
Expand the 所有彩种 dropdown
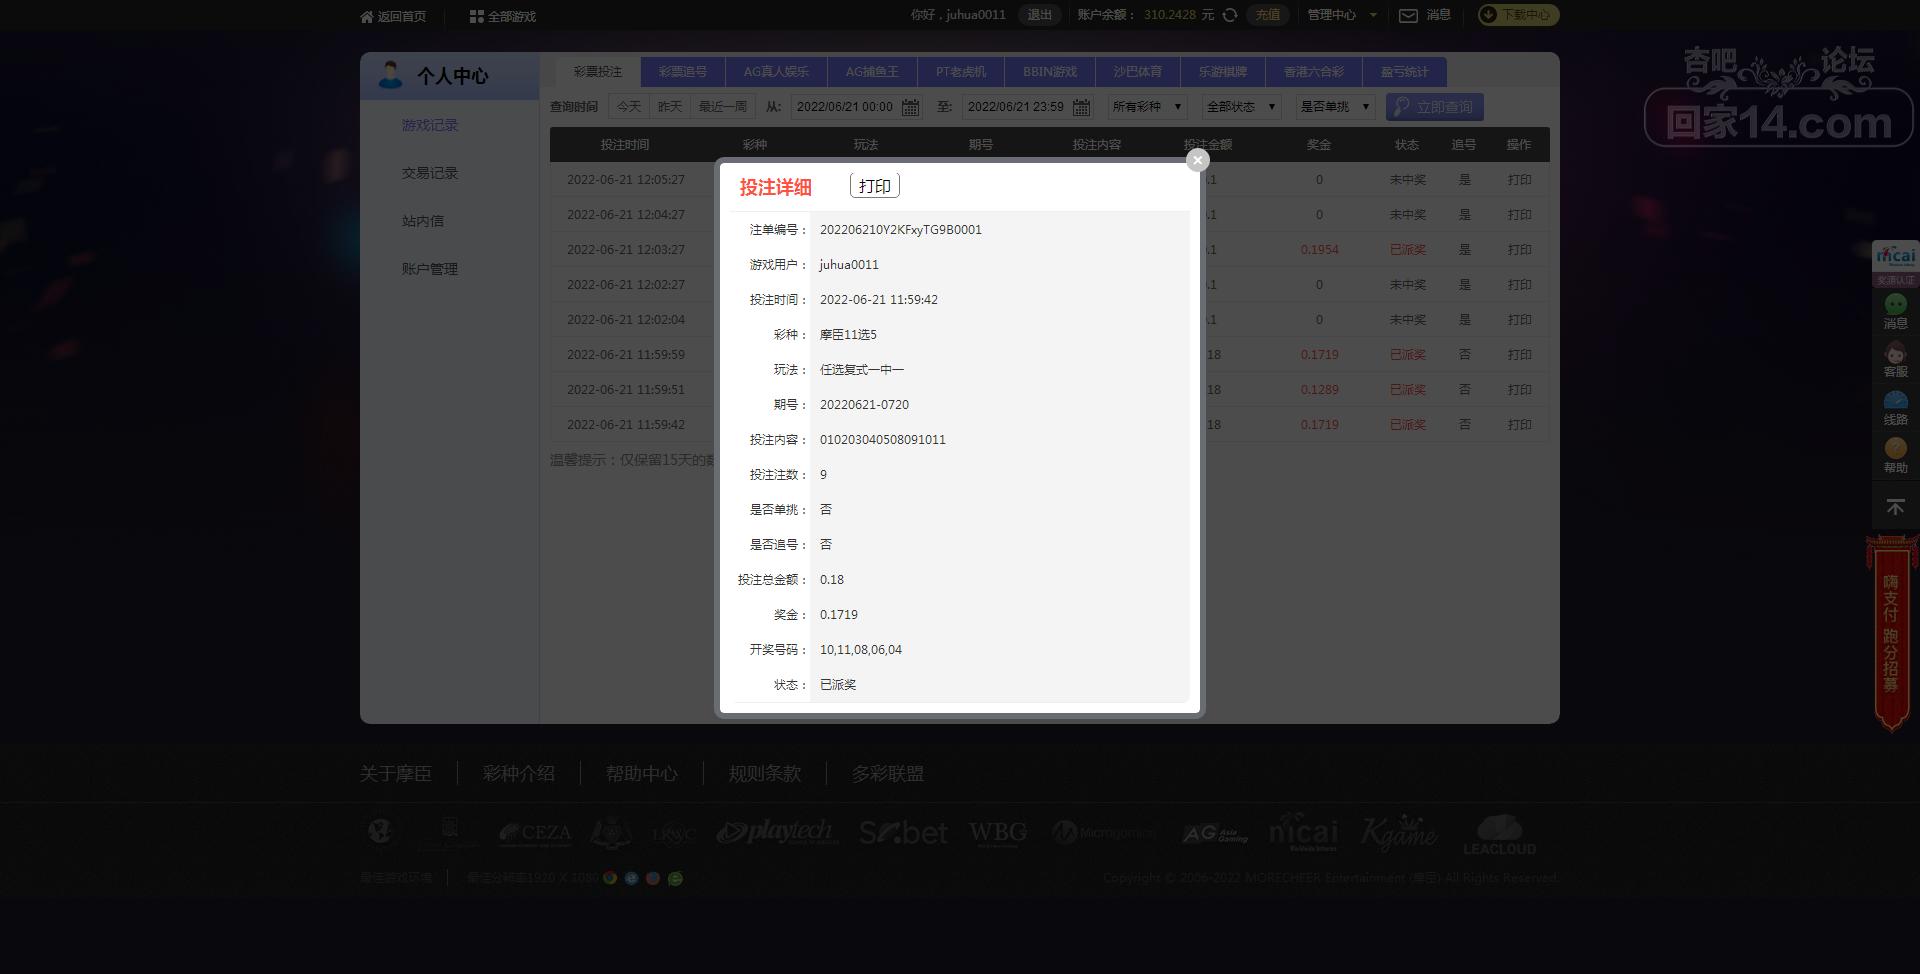coord(1147,107)
